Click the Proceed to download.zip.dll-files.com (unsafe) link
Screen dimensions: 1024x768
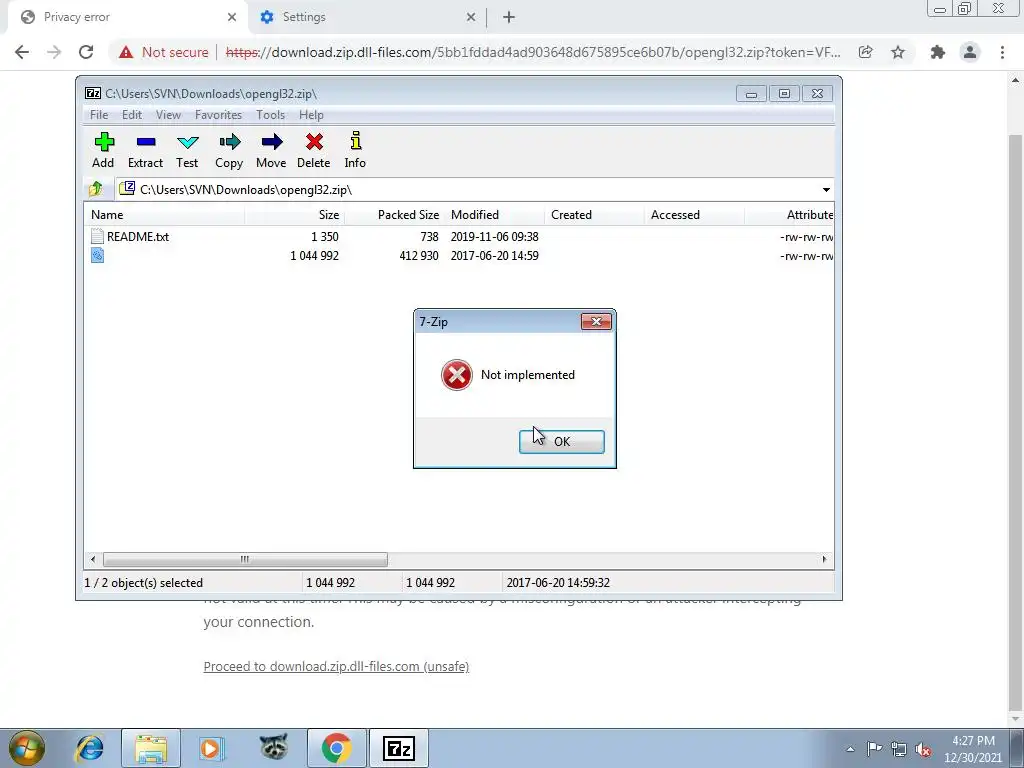[336, 666]
